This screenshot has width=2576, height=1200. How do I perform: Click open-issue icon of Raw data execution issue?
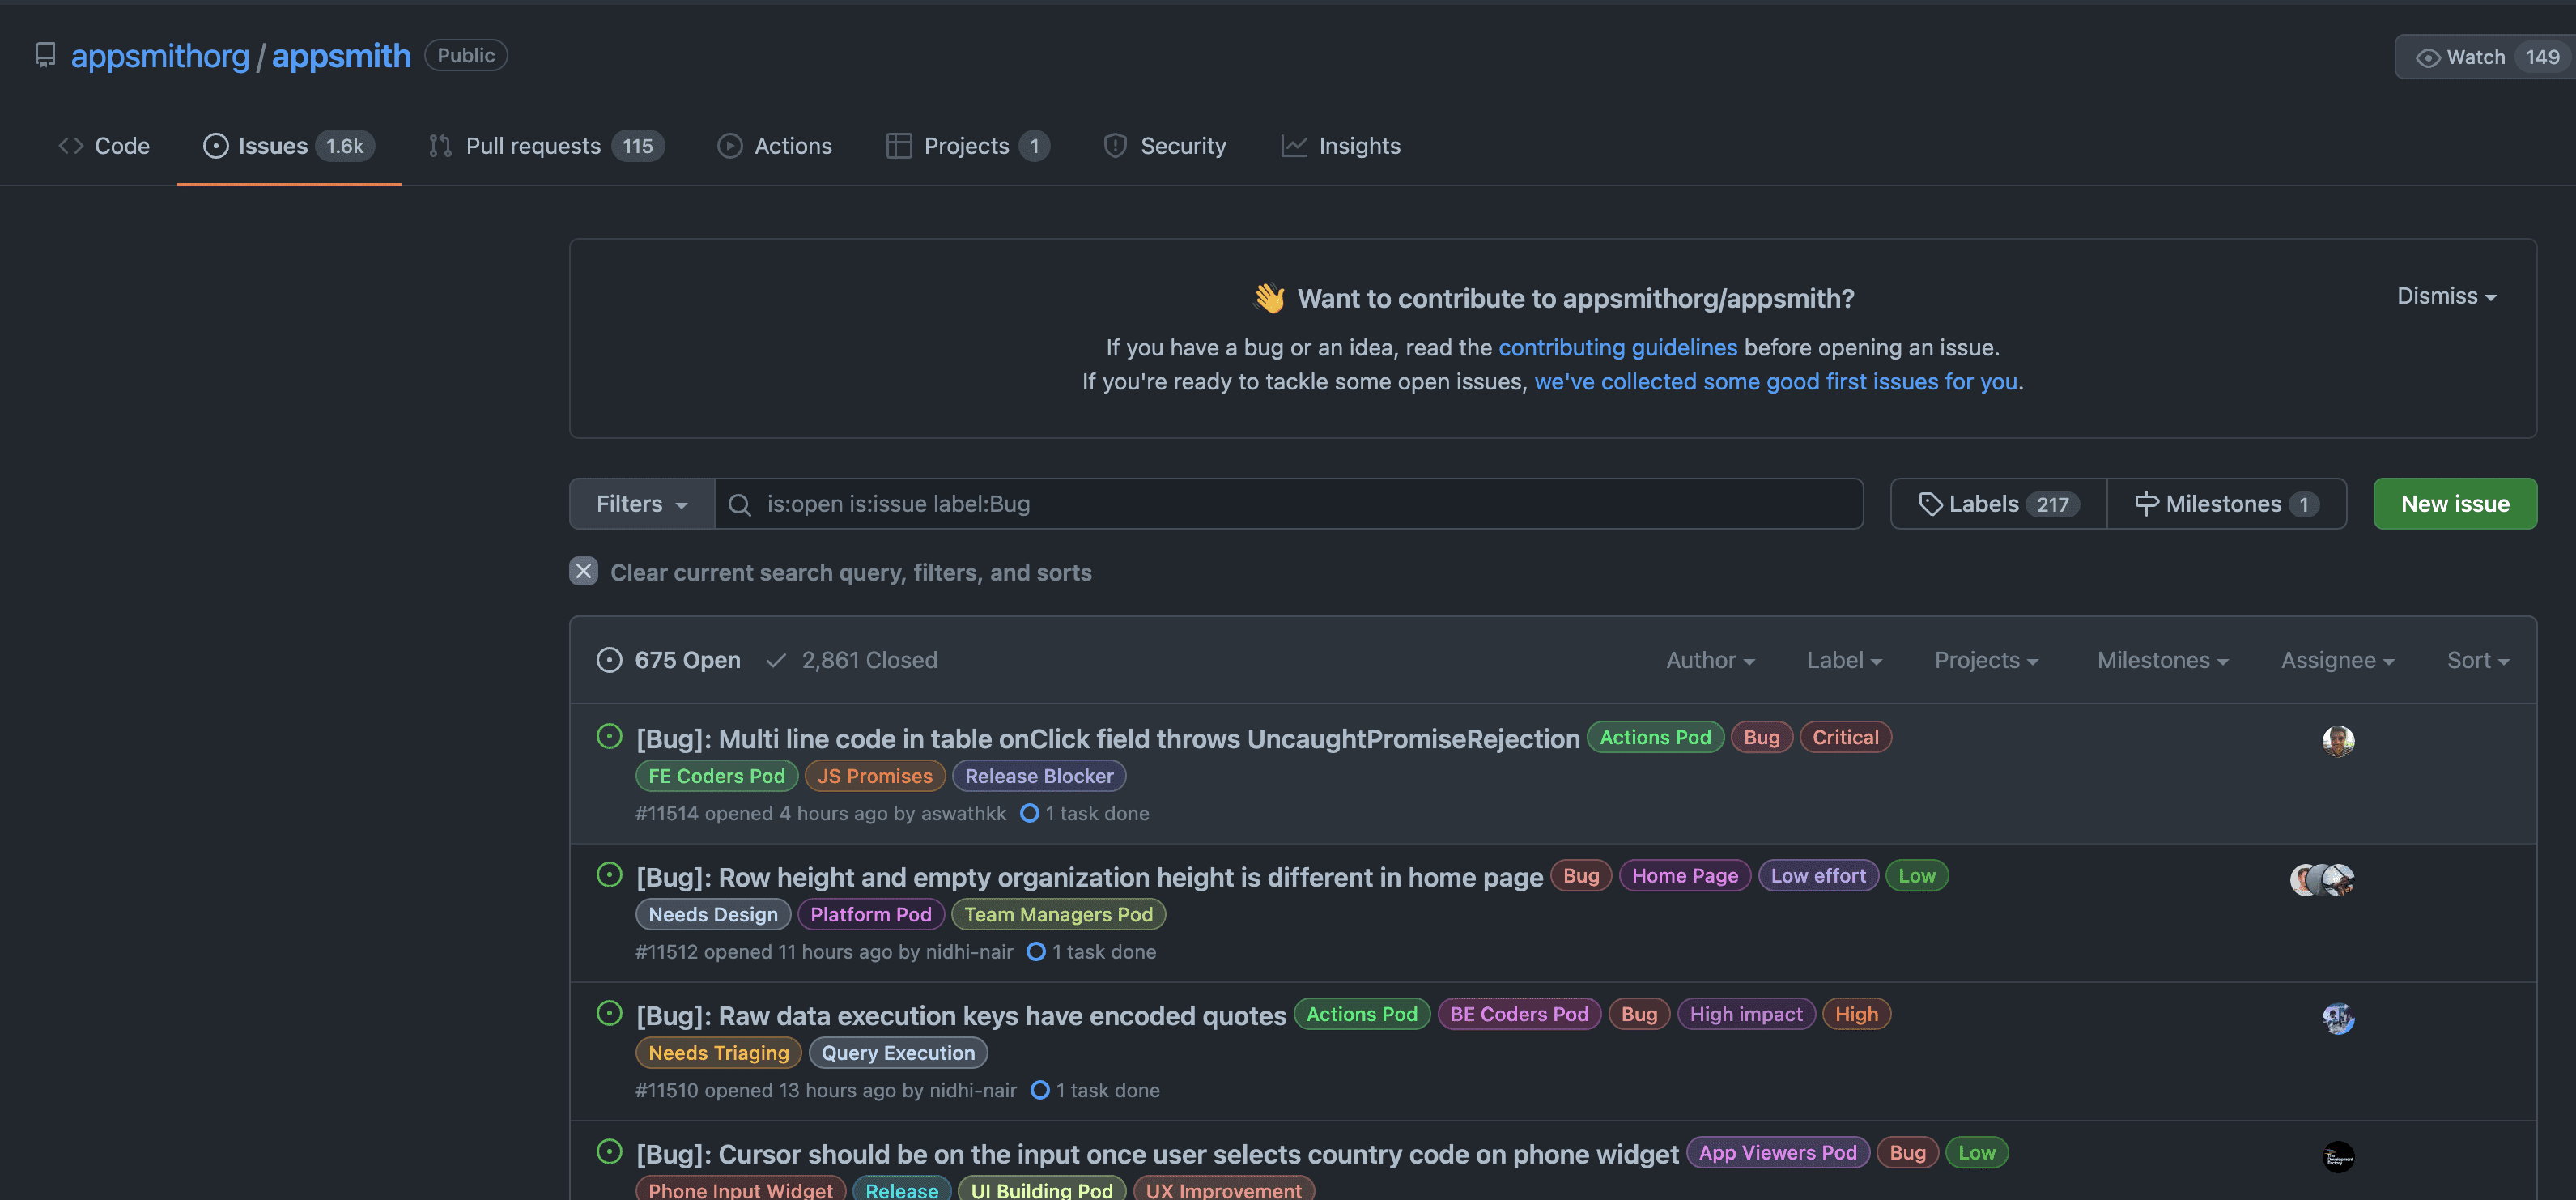pos(609,1014)
